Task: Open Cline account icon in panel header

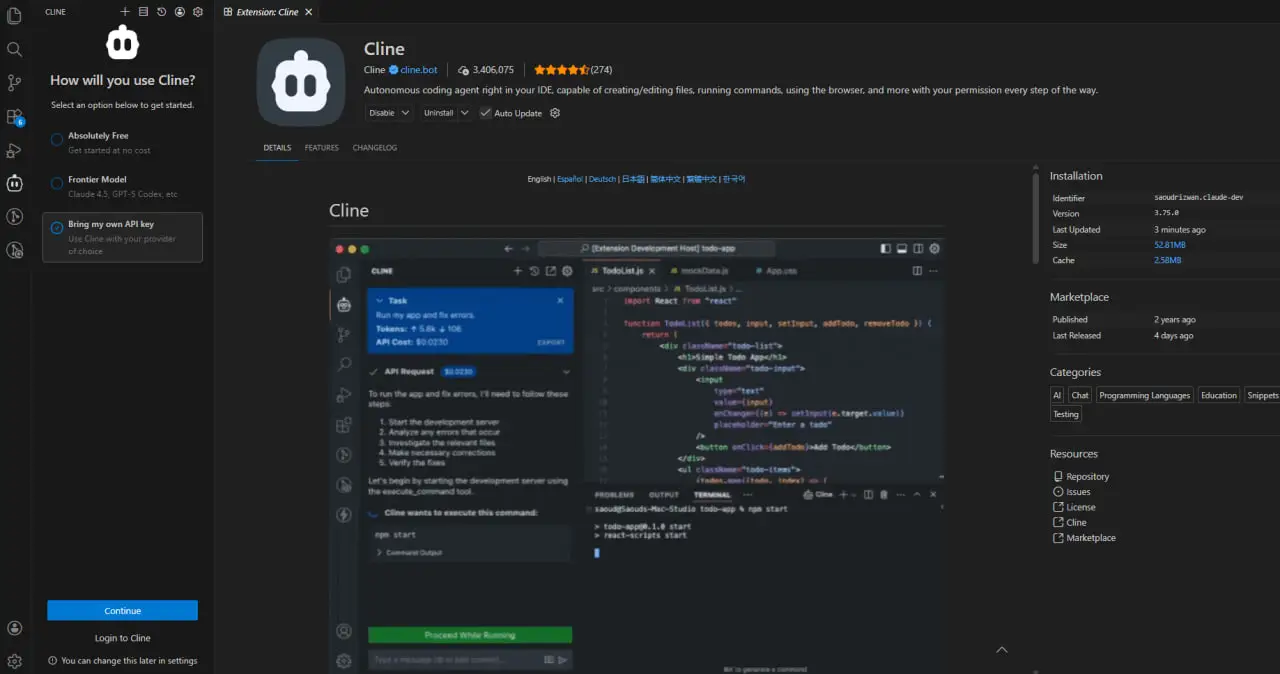Action: (179, 12)
